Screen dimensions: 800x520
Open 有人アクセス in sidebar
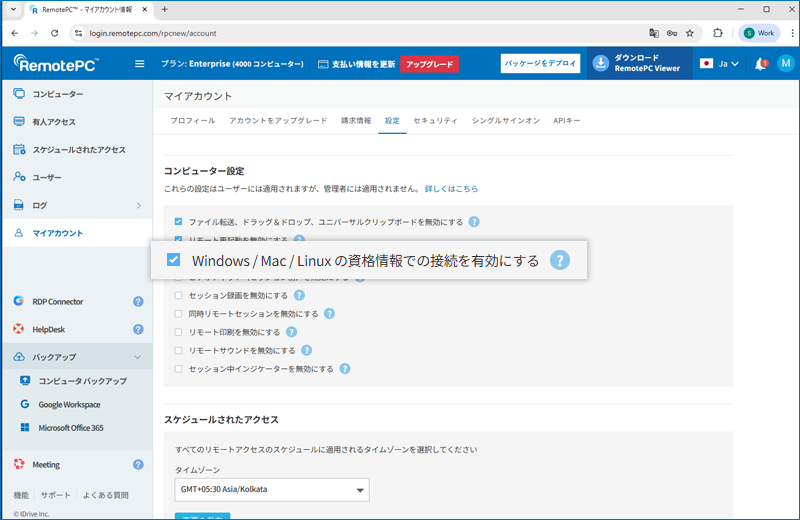(54, 121)
